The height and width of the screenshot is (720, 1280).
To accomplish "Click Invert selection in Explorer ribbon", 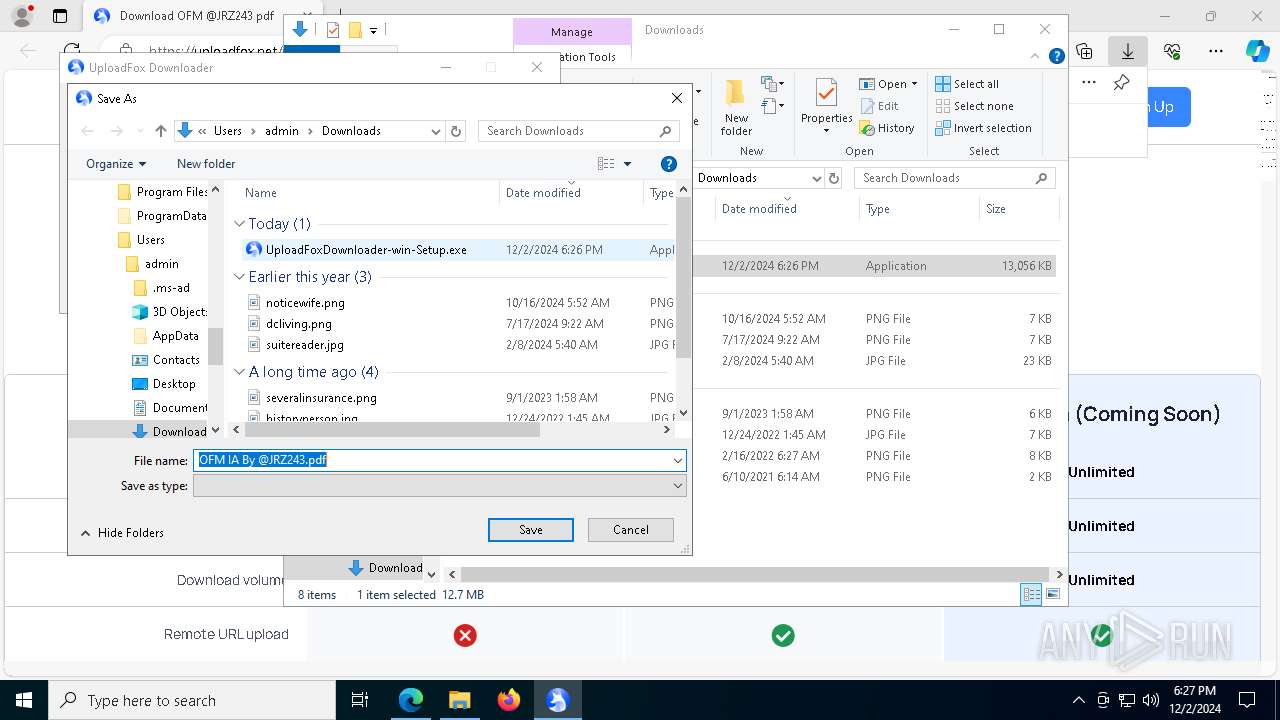I will click(983, 128).
